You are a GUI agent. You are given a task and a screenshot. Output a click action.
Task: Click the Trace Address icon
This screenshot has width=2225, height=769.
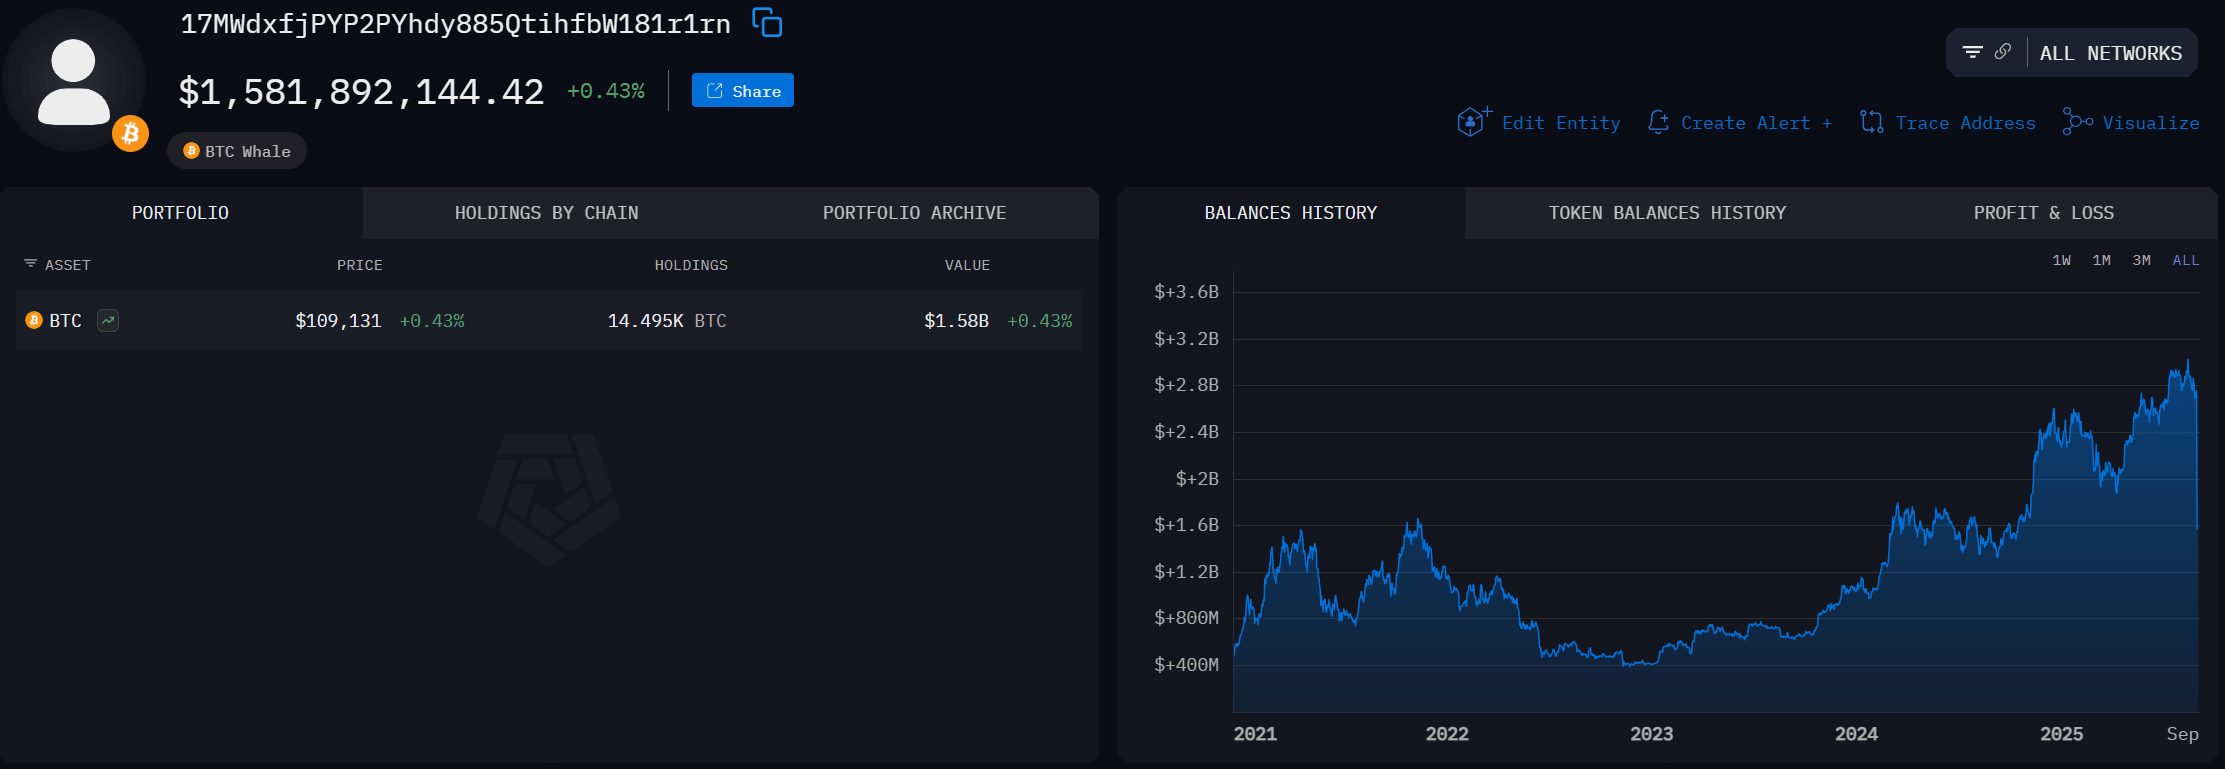(x=1871, y=122)
